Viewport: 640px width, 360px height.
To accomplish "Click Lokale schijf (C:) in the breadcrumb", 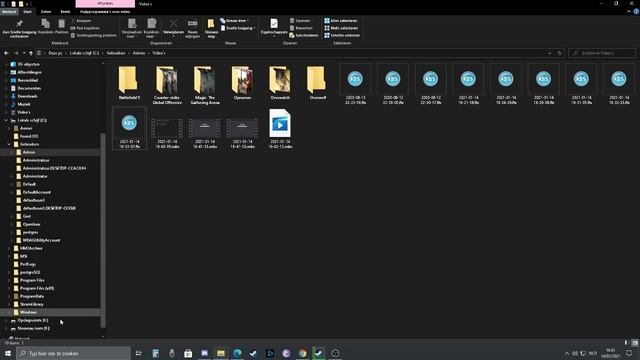I will coord(84,53).
